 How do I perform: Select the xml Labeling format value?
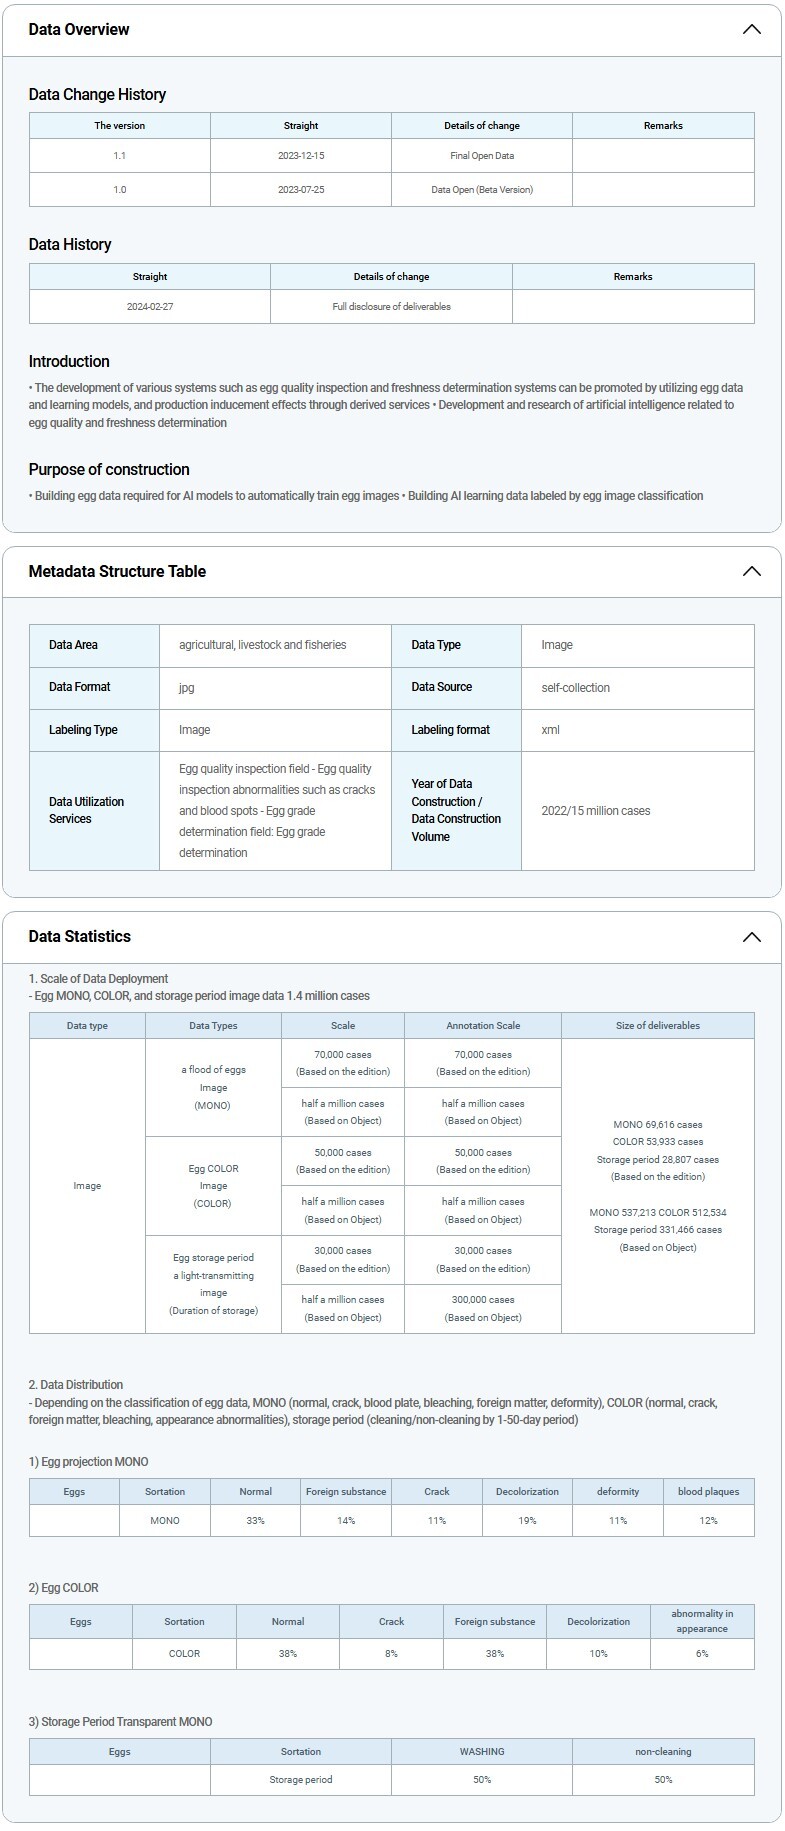click(x=550, y=730)
